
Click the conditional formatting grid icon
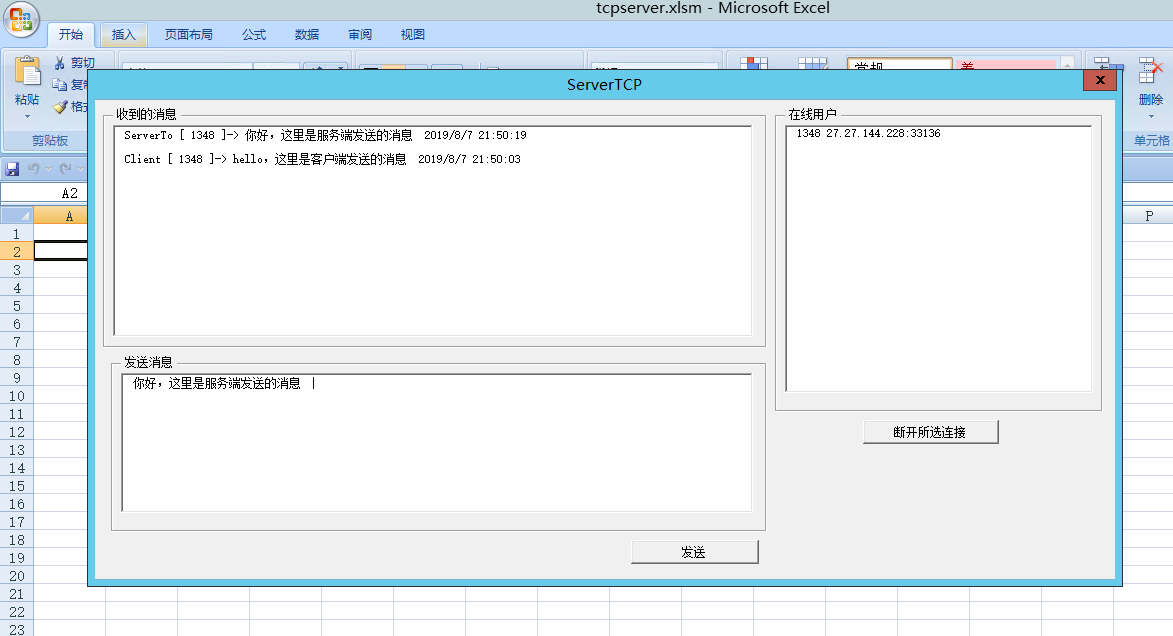coord(753,63)
